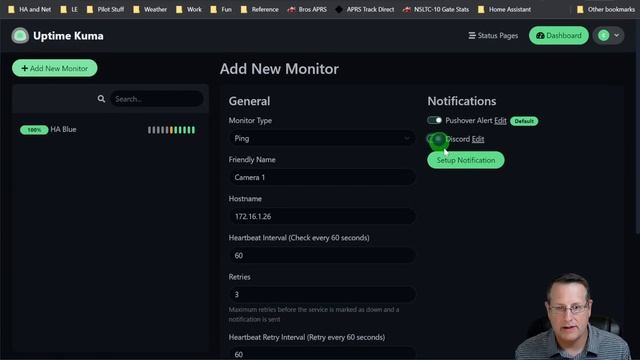This screenshot has height=360, width=640.
Task: Click Add New Monitor button
Action: click(55, 68)
